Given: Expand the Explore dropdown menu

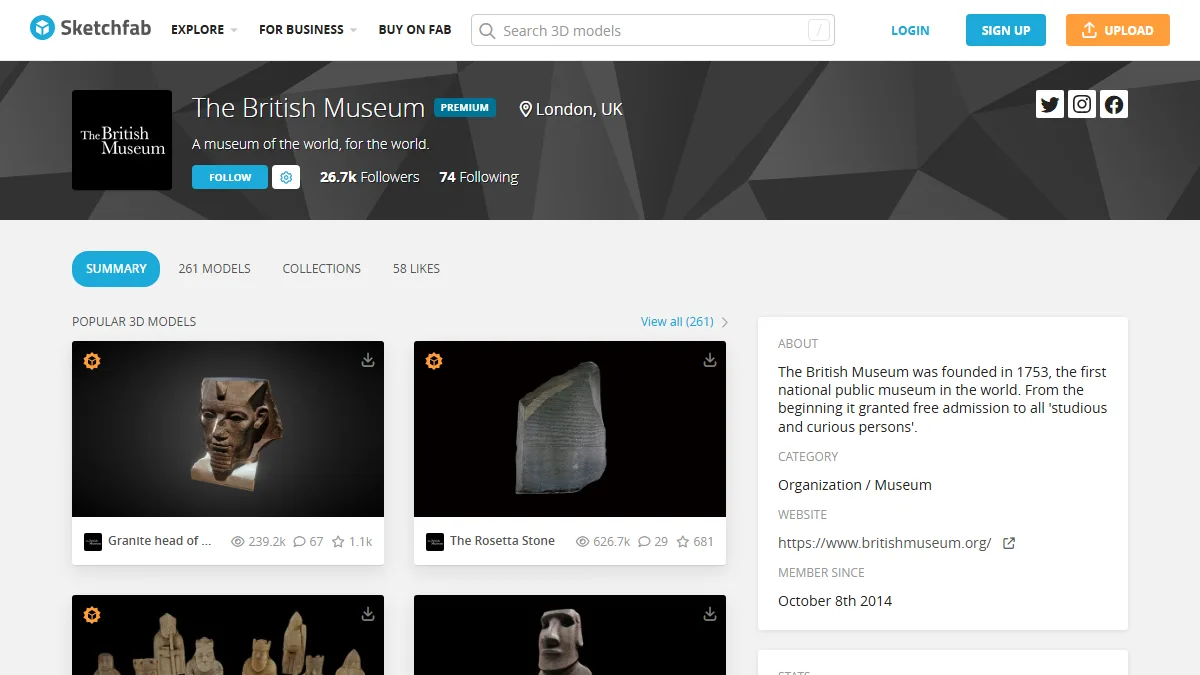Looking at the screenshot, I should coord(204,30).
